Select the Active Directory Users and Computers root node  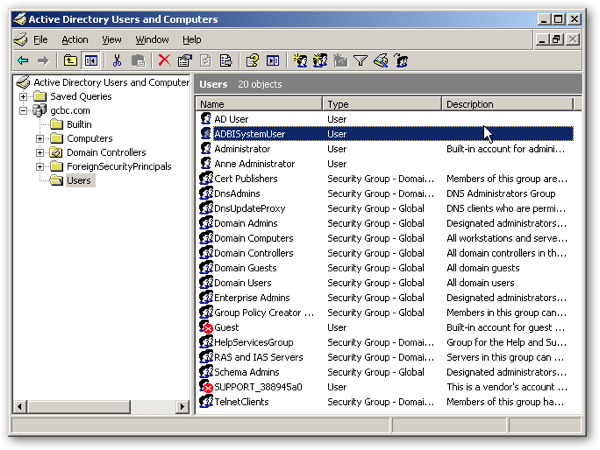(x=111, y=82)
